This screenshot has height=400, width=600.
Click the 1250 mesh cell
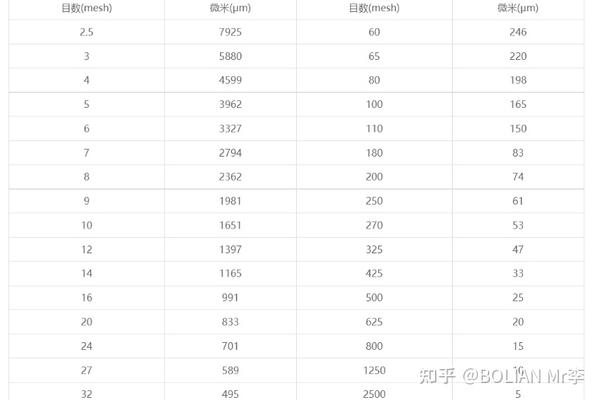pos(374,370)
